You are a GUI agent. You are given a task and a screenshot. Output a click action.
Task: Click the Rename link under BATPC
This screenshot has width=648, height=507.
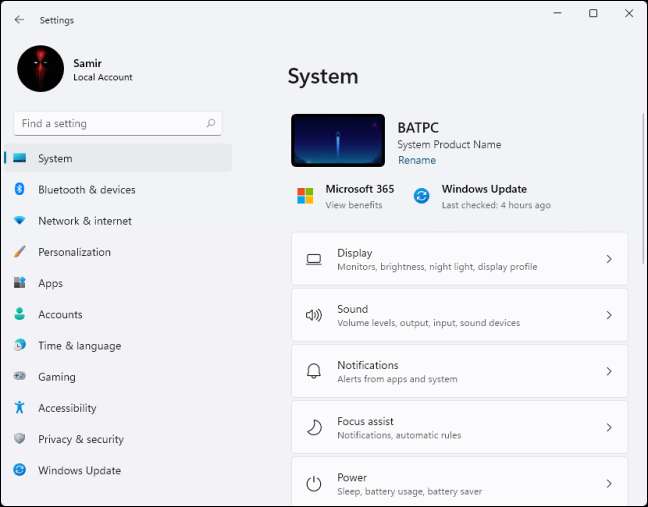pyautogui.click(x=416, y=160)
